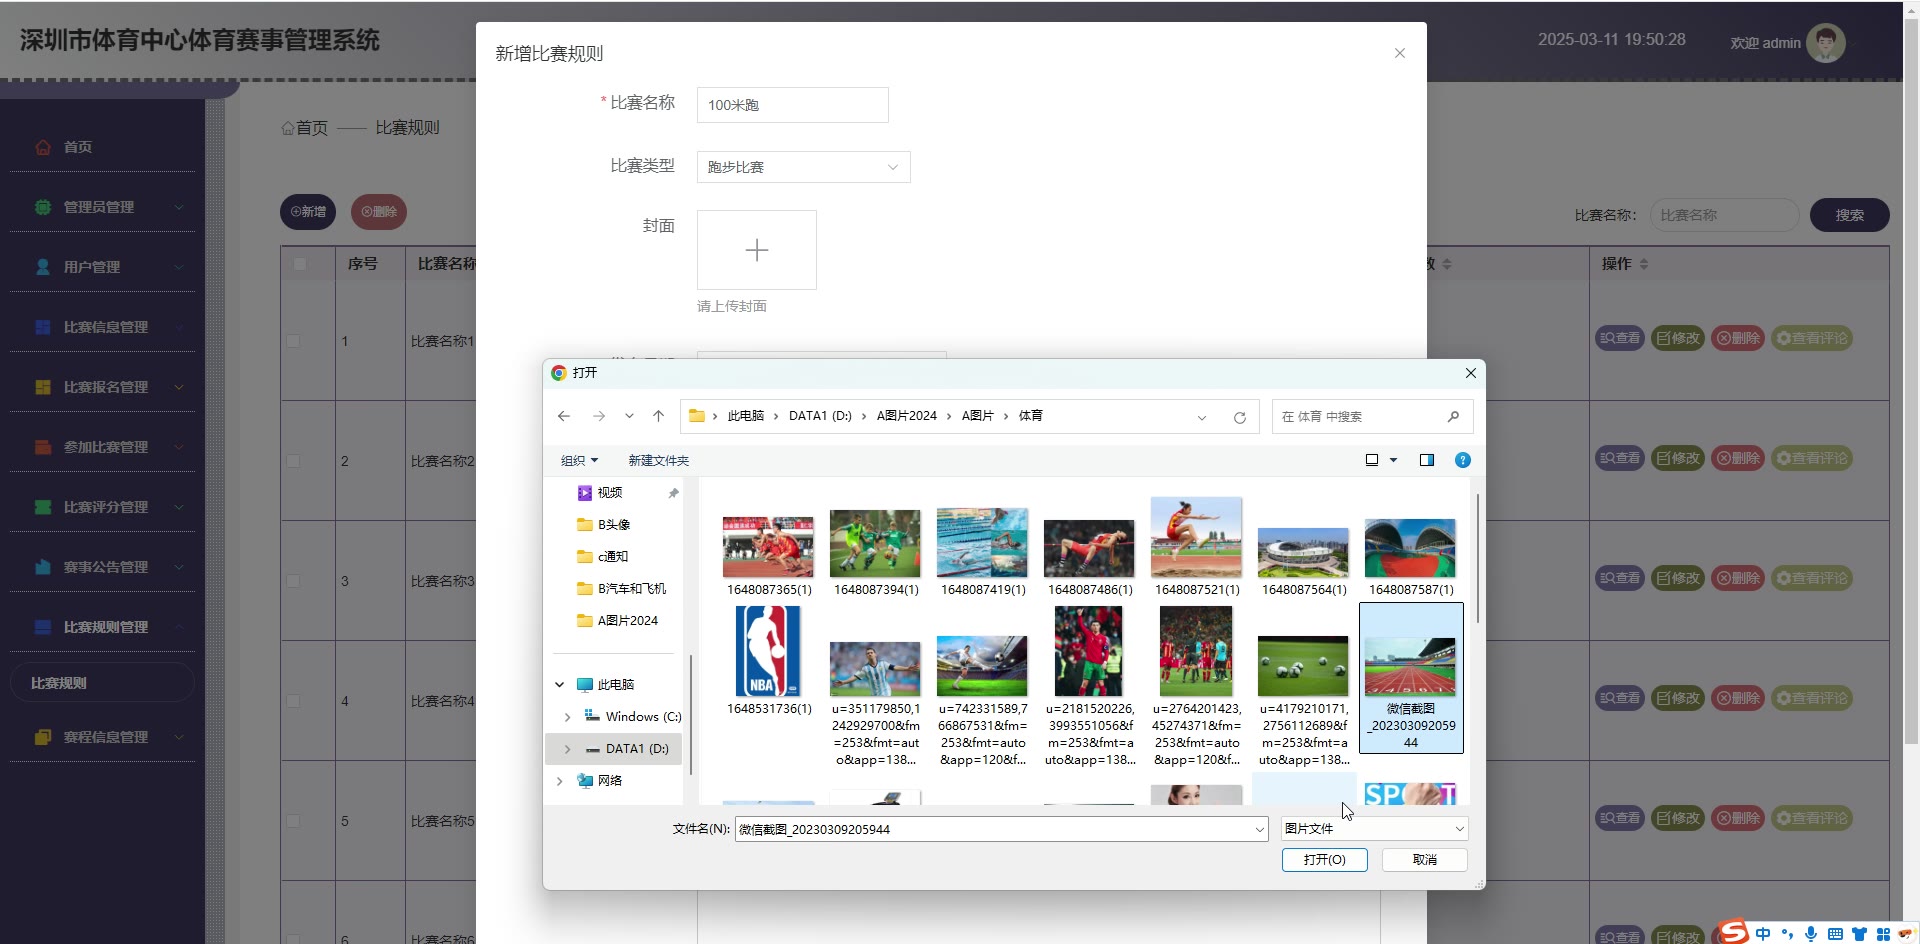Image resolution: width=1920 pixels, height=944 pixels.
Task: Click the 取消 button
Action: pos(1424,860)
